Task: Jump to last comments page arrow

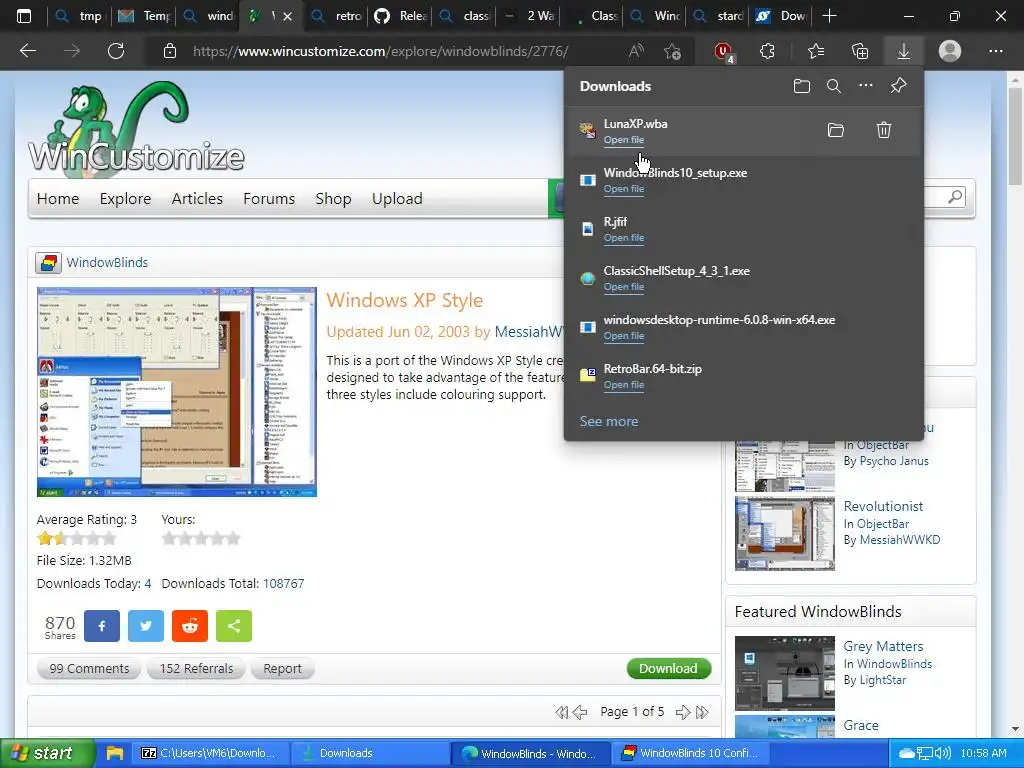Action: [702, 712]
